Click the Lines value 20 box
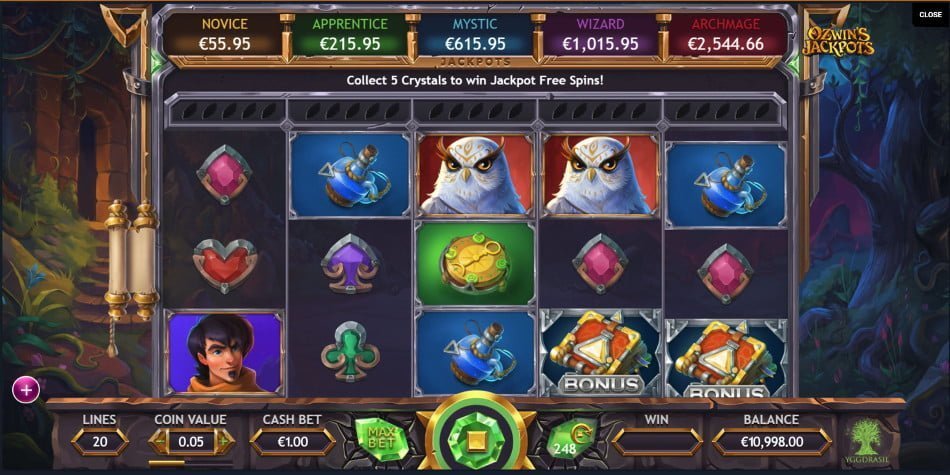Viewport: 950px width, 475px height. pos(100,442)
